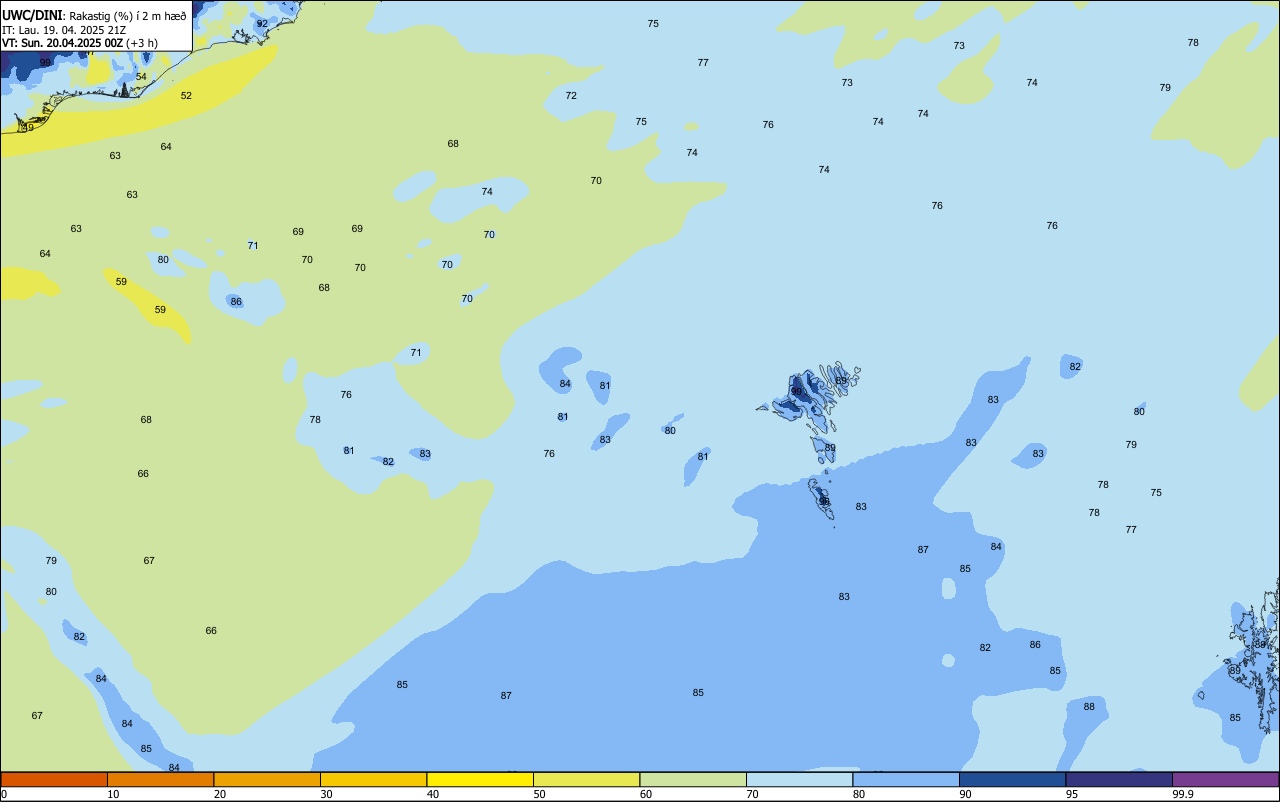Screen dimensions: 1280x802
Task: Click the humidity value 88 on the map
Action: [x=1089, y=707]
